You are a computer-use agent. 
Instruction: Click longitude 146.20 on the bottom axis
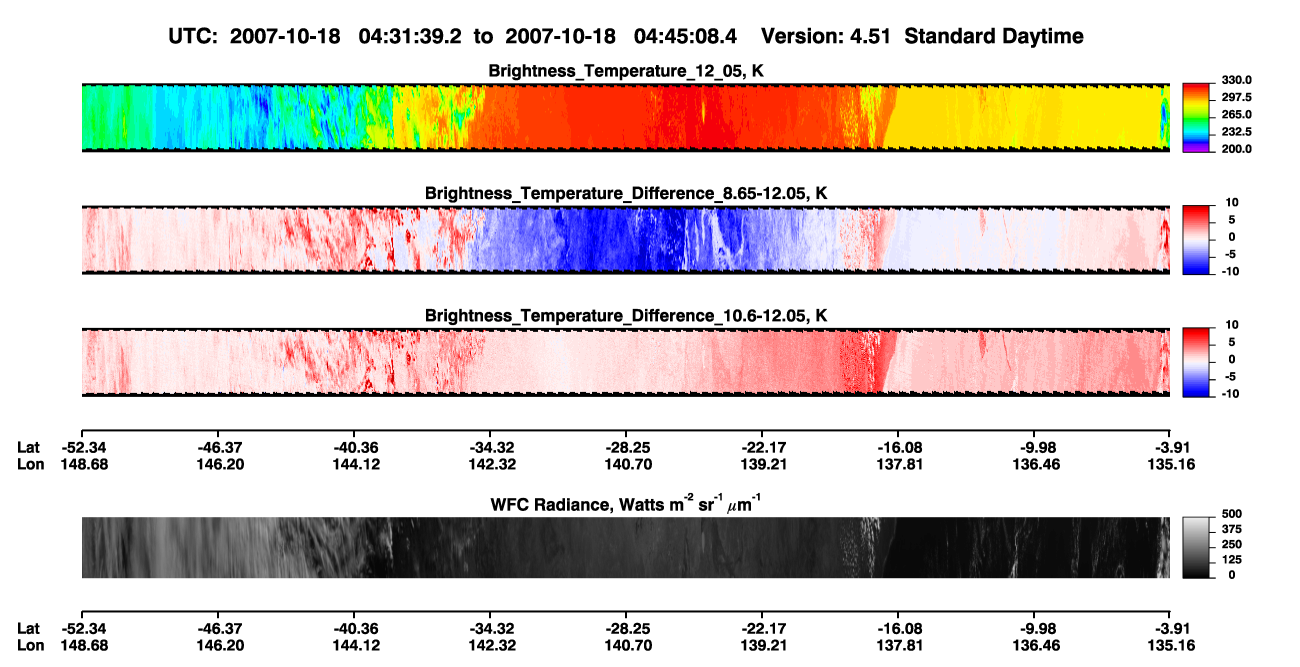coord(220,645)
